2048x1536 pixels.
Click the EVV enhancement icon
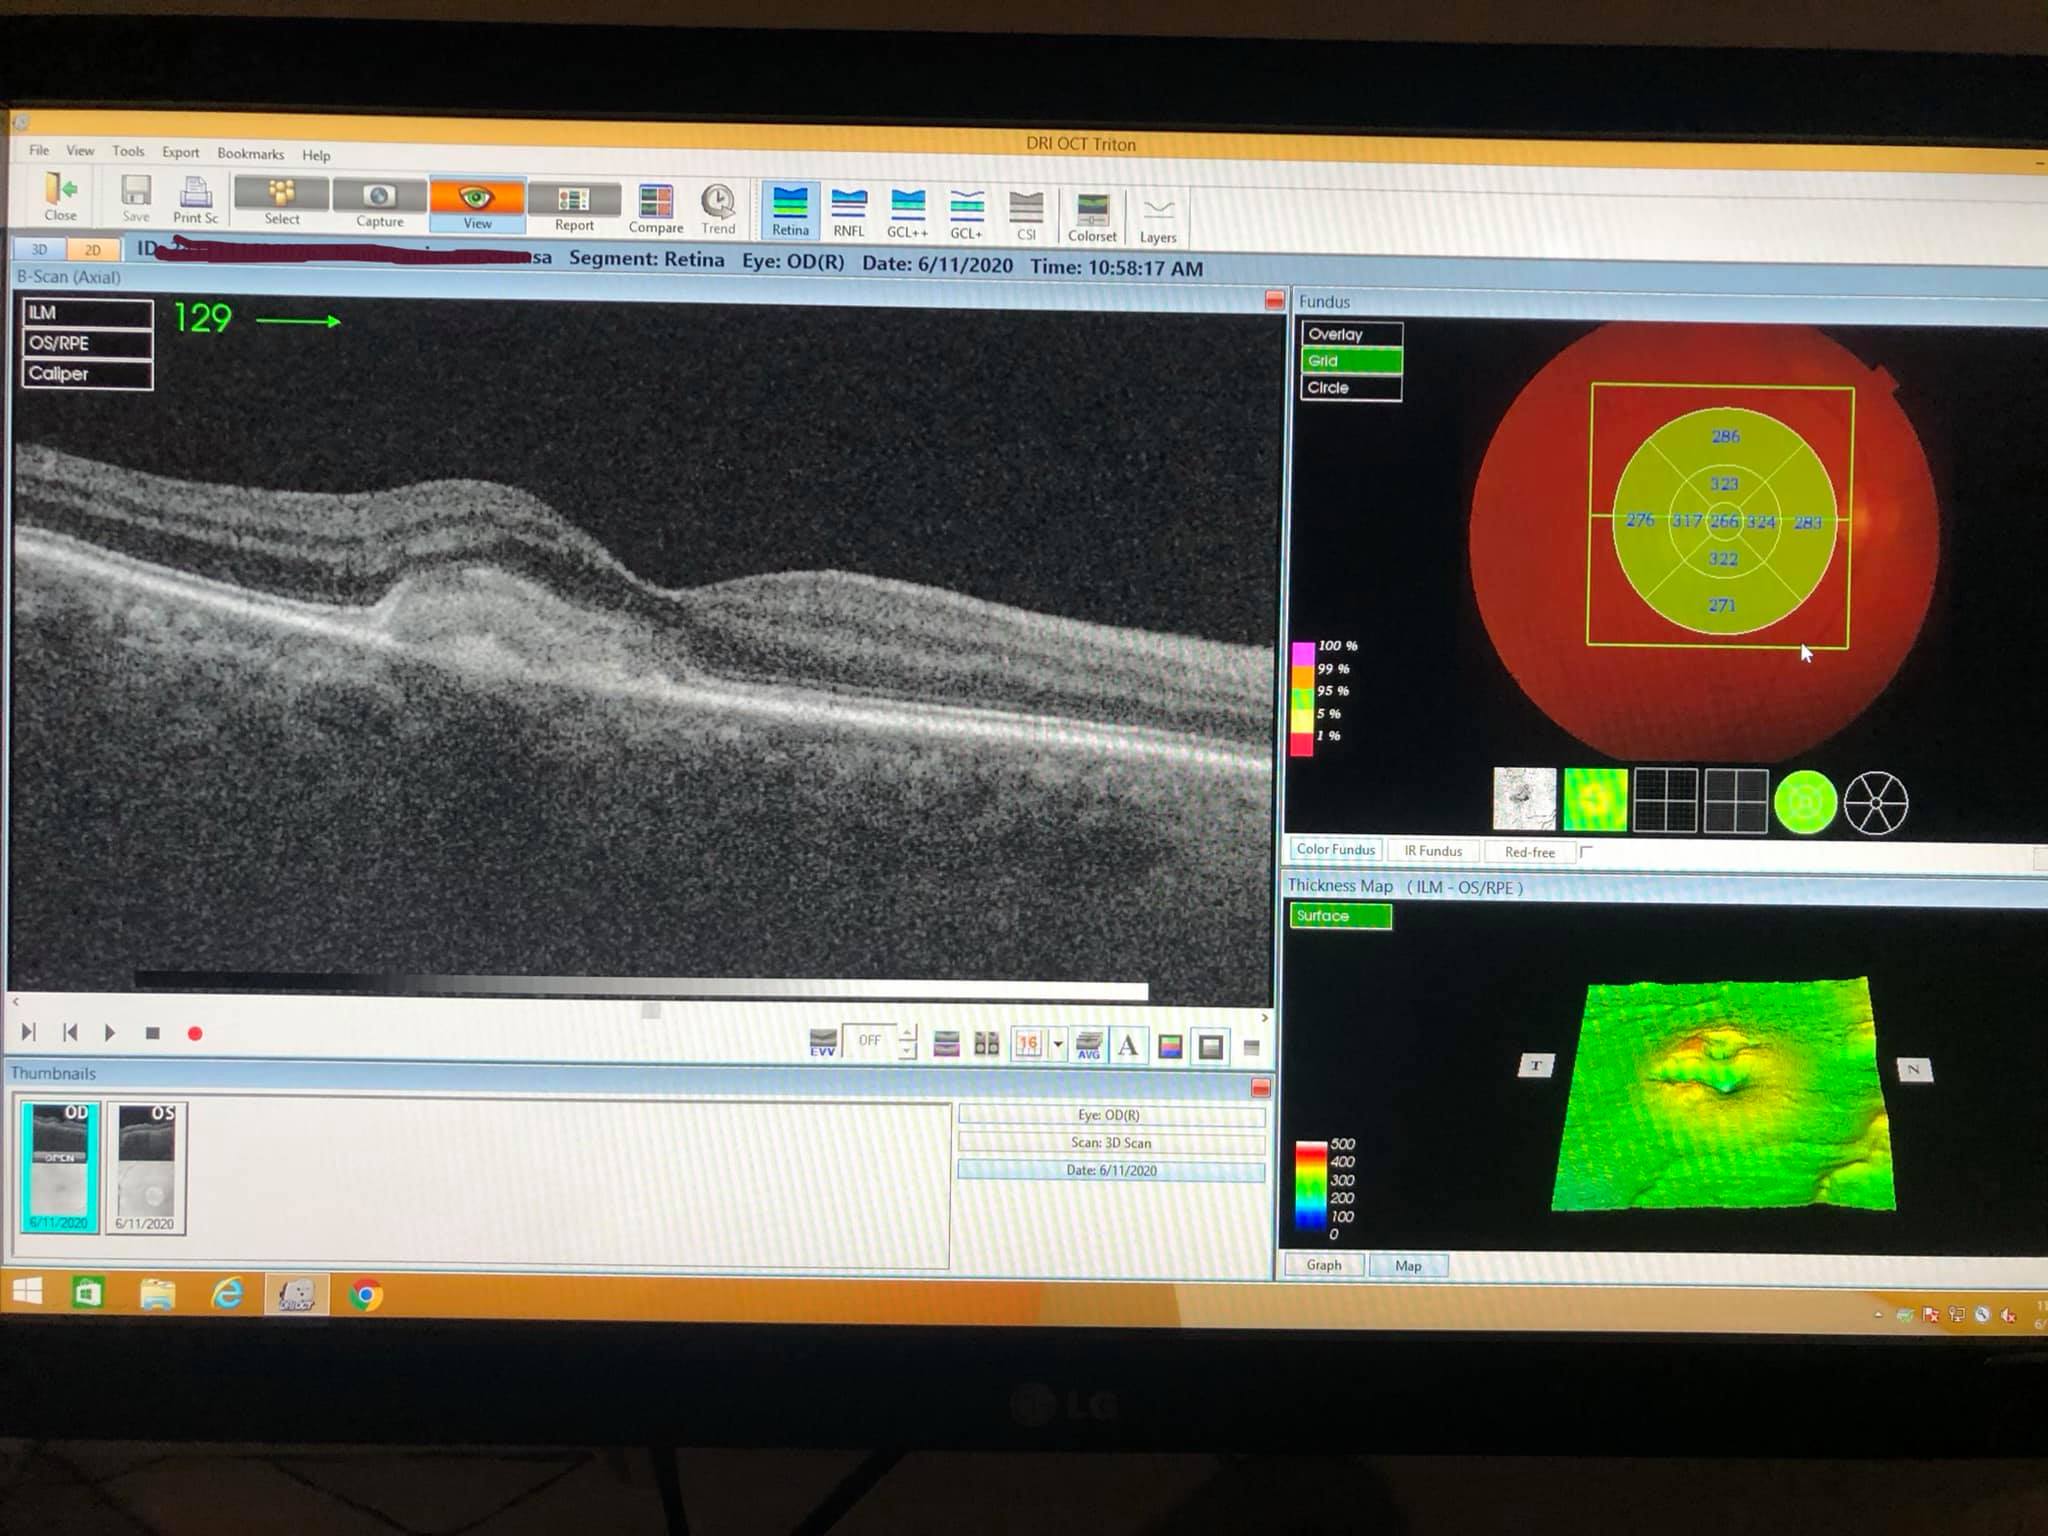[x=822, y=1043]
